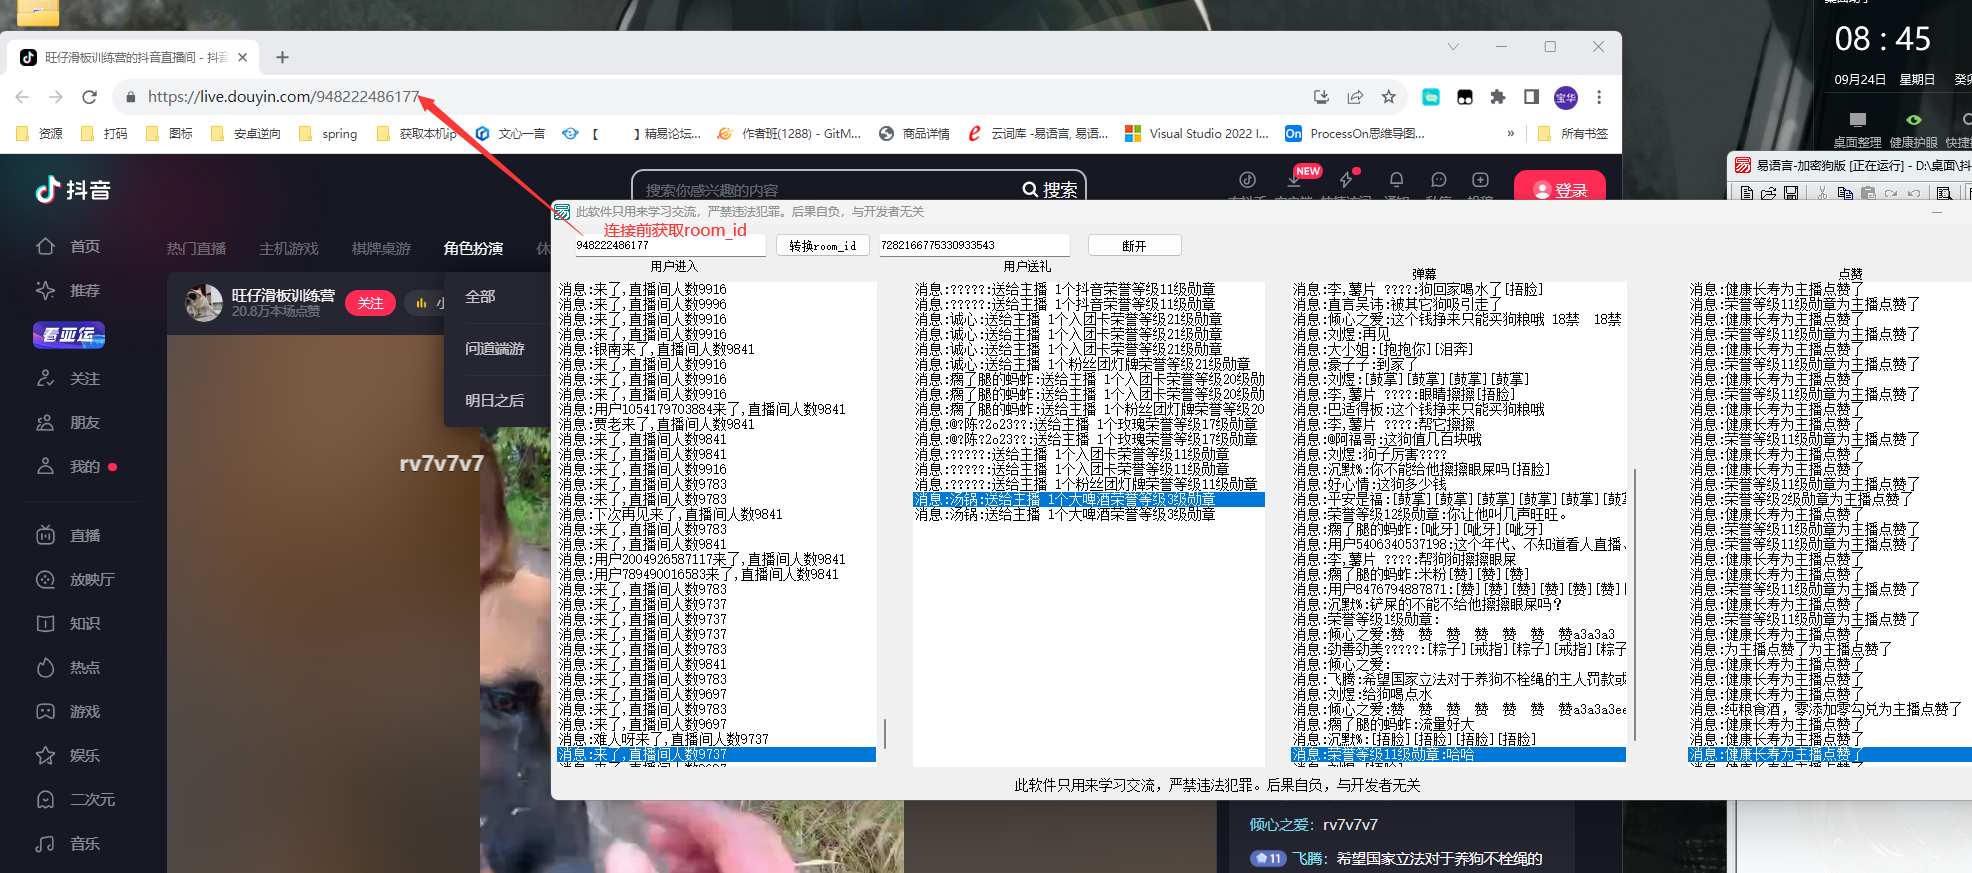Open 知识 in the Douyin sidebar
The image size is (1972, 873).
pos(68,623)
